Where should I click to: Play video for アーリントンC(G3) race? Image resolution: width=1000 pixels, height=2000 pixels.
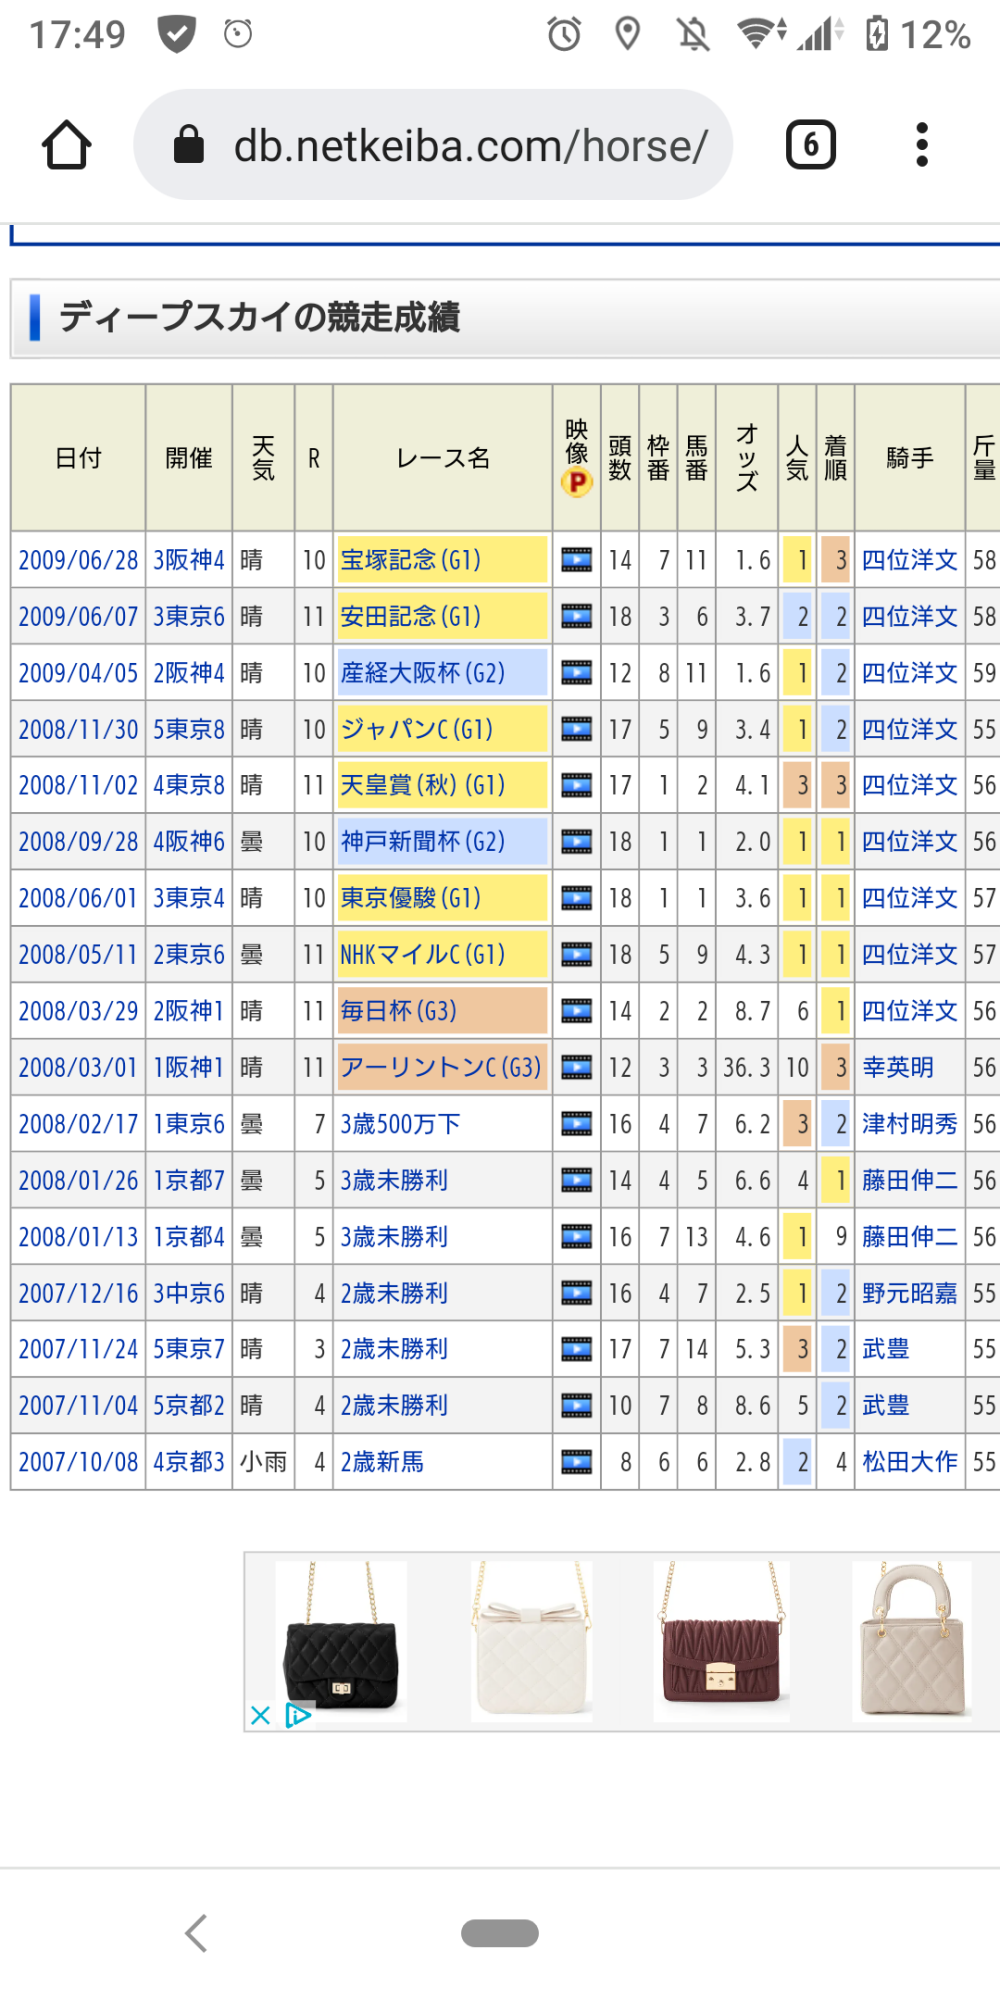(x=577, y=1068)
